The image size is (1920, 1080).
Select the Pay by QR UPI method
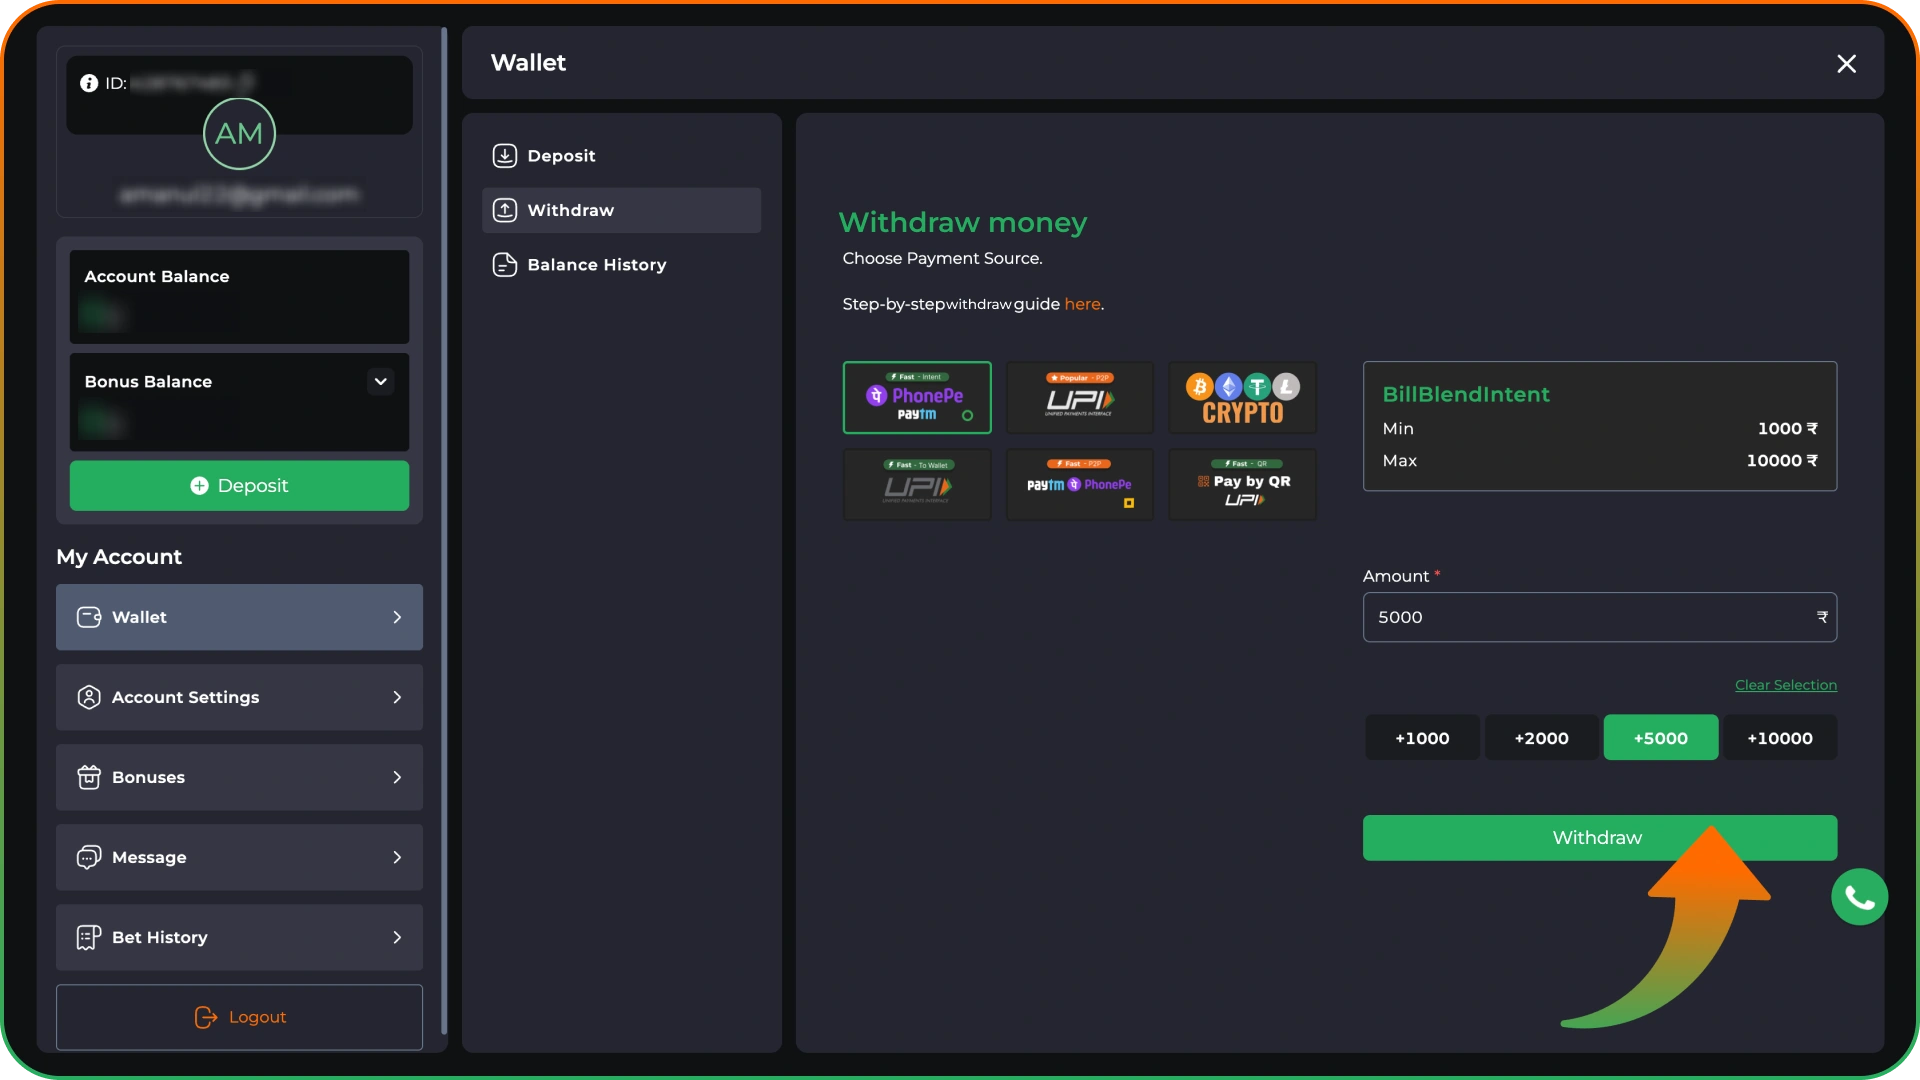(x=1242, y=484)
